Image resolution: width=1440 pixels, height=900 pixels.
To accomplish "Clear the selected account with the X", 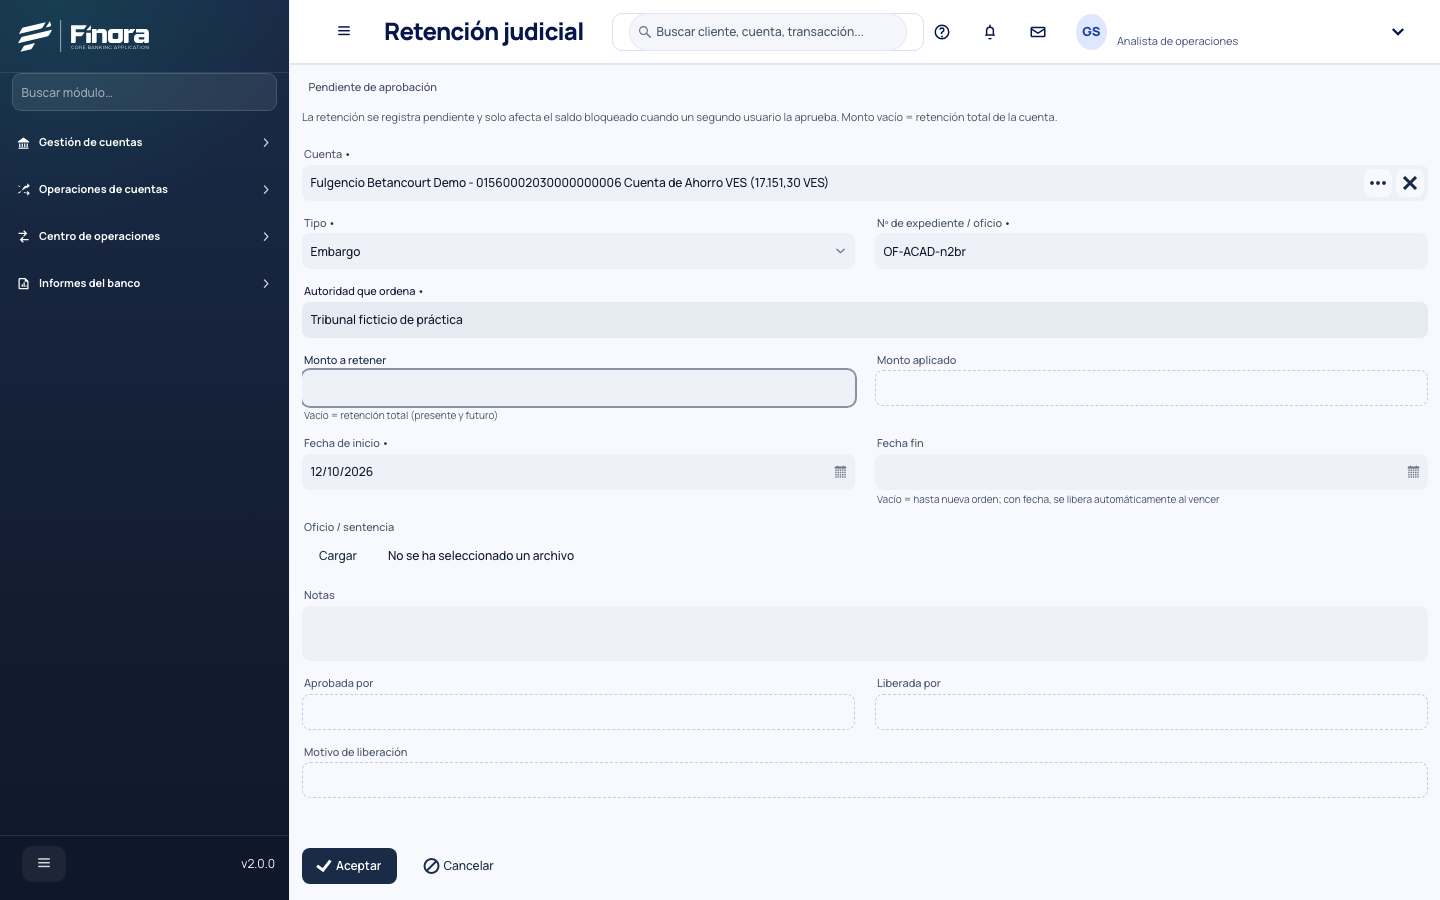I will click(x=1410, y=183).
